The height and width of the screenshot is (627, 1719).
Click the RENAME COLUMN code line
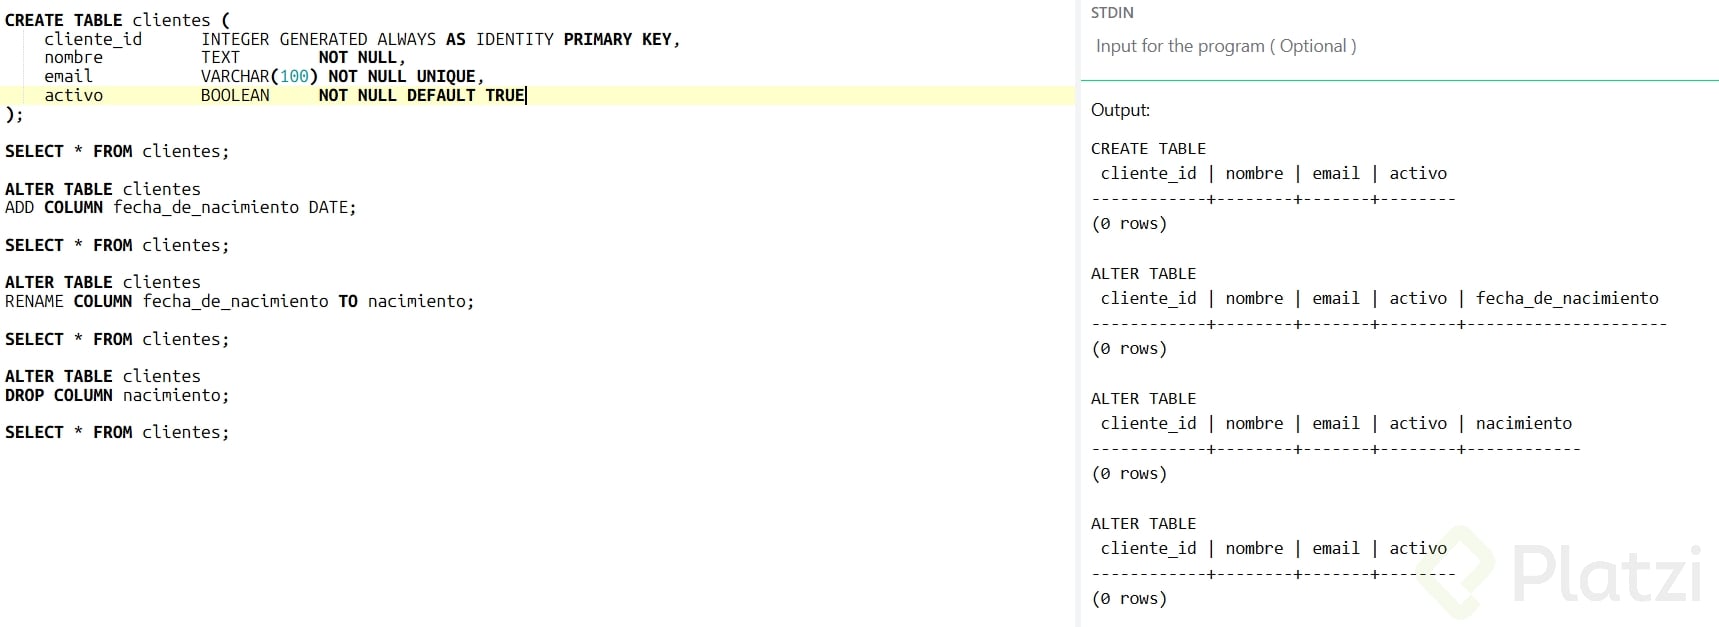(239, 301)
